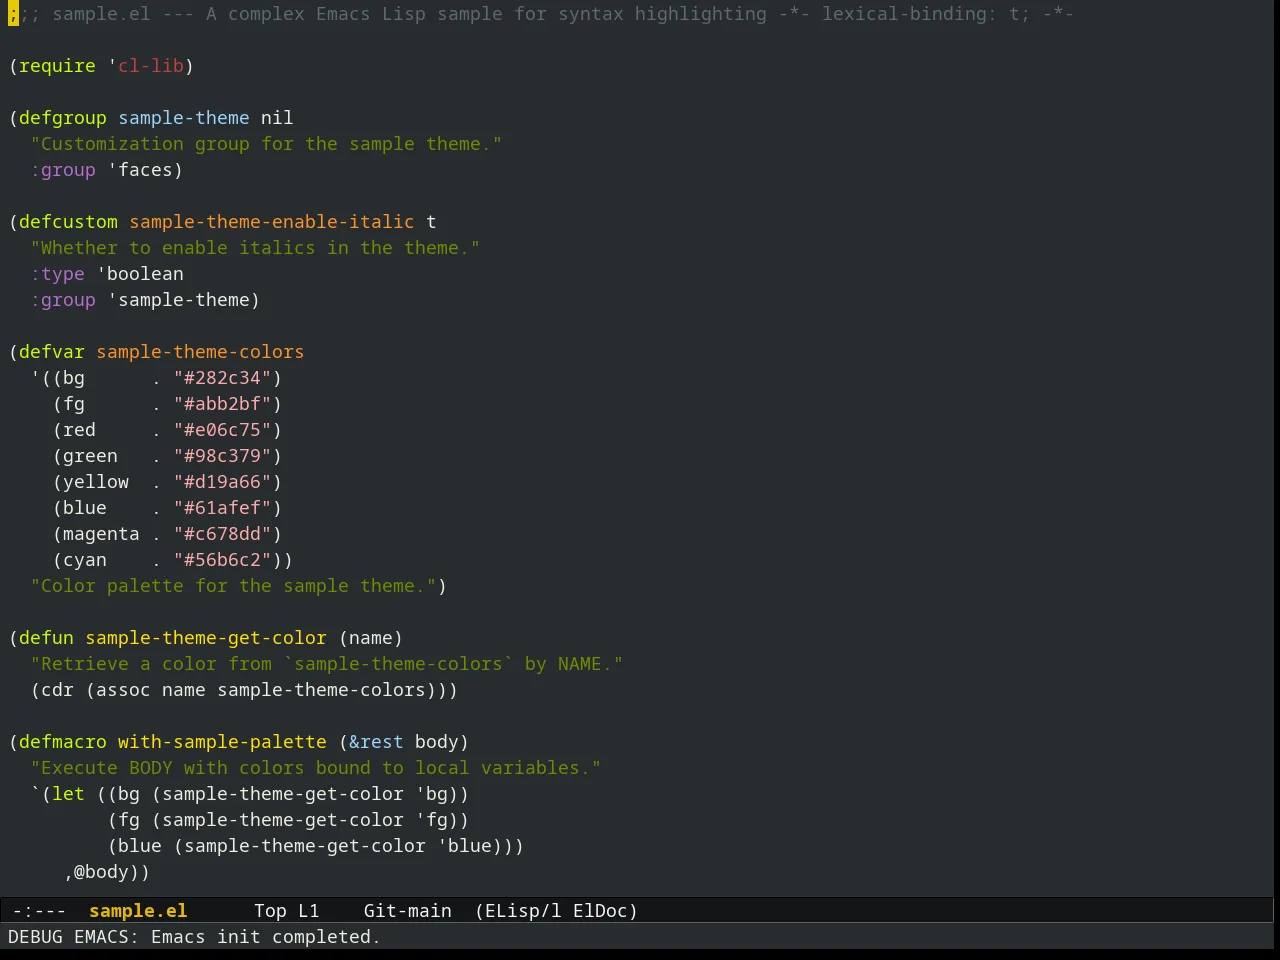
Task: Click the 'defgroup' keyword
Action: click(63, 118)
